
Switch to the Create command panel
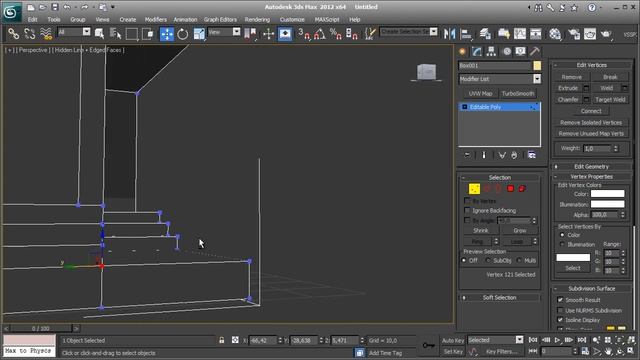(x=462, y=51)
